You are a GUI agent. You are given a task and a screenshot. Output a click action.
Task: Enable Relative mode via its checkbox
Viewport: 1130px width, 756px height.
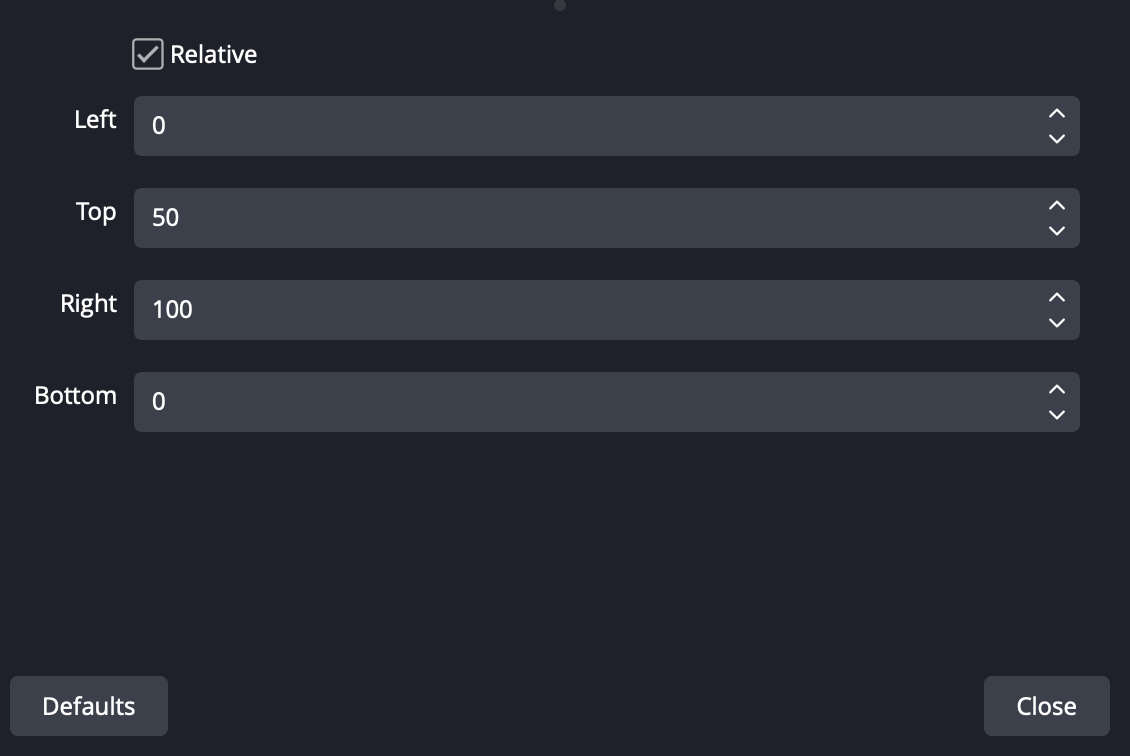pyautogui.click(x=147, y=54)
